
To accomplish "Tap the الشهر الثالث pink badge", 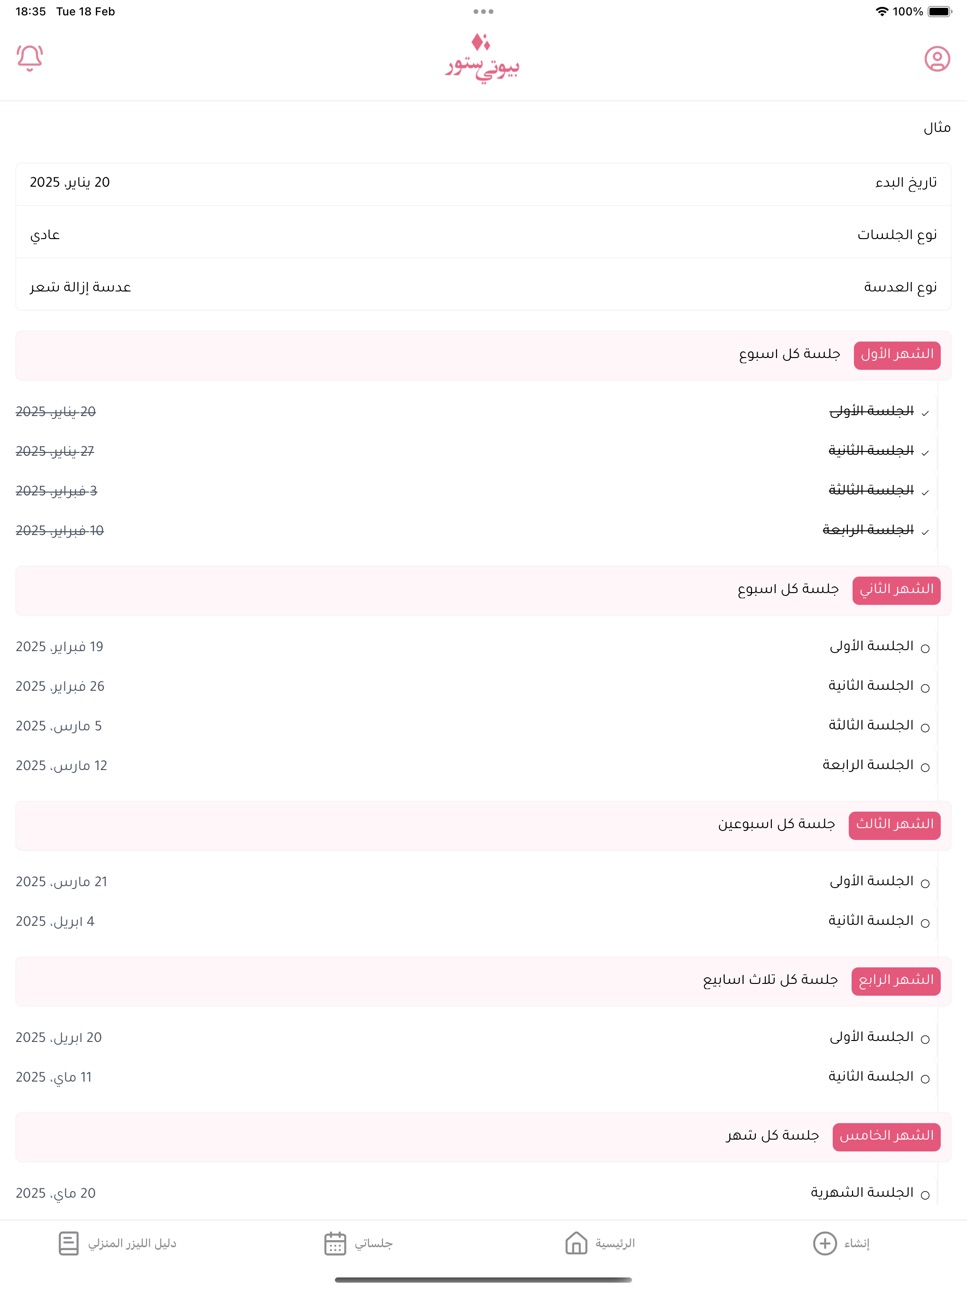I will pos(894,825).
